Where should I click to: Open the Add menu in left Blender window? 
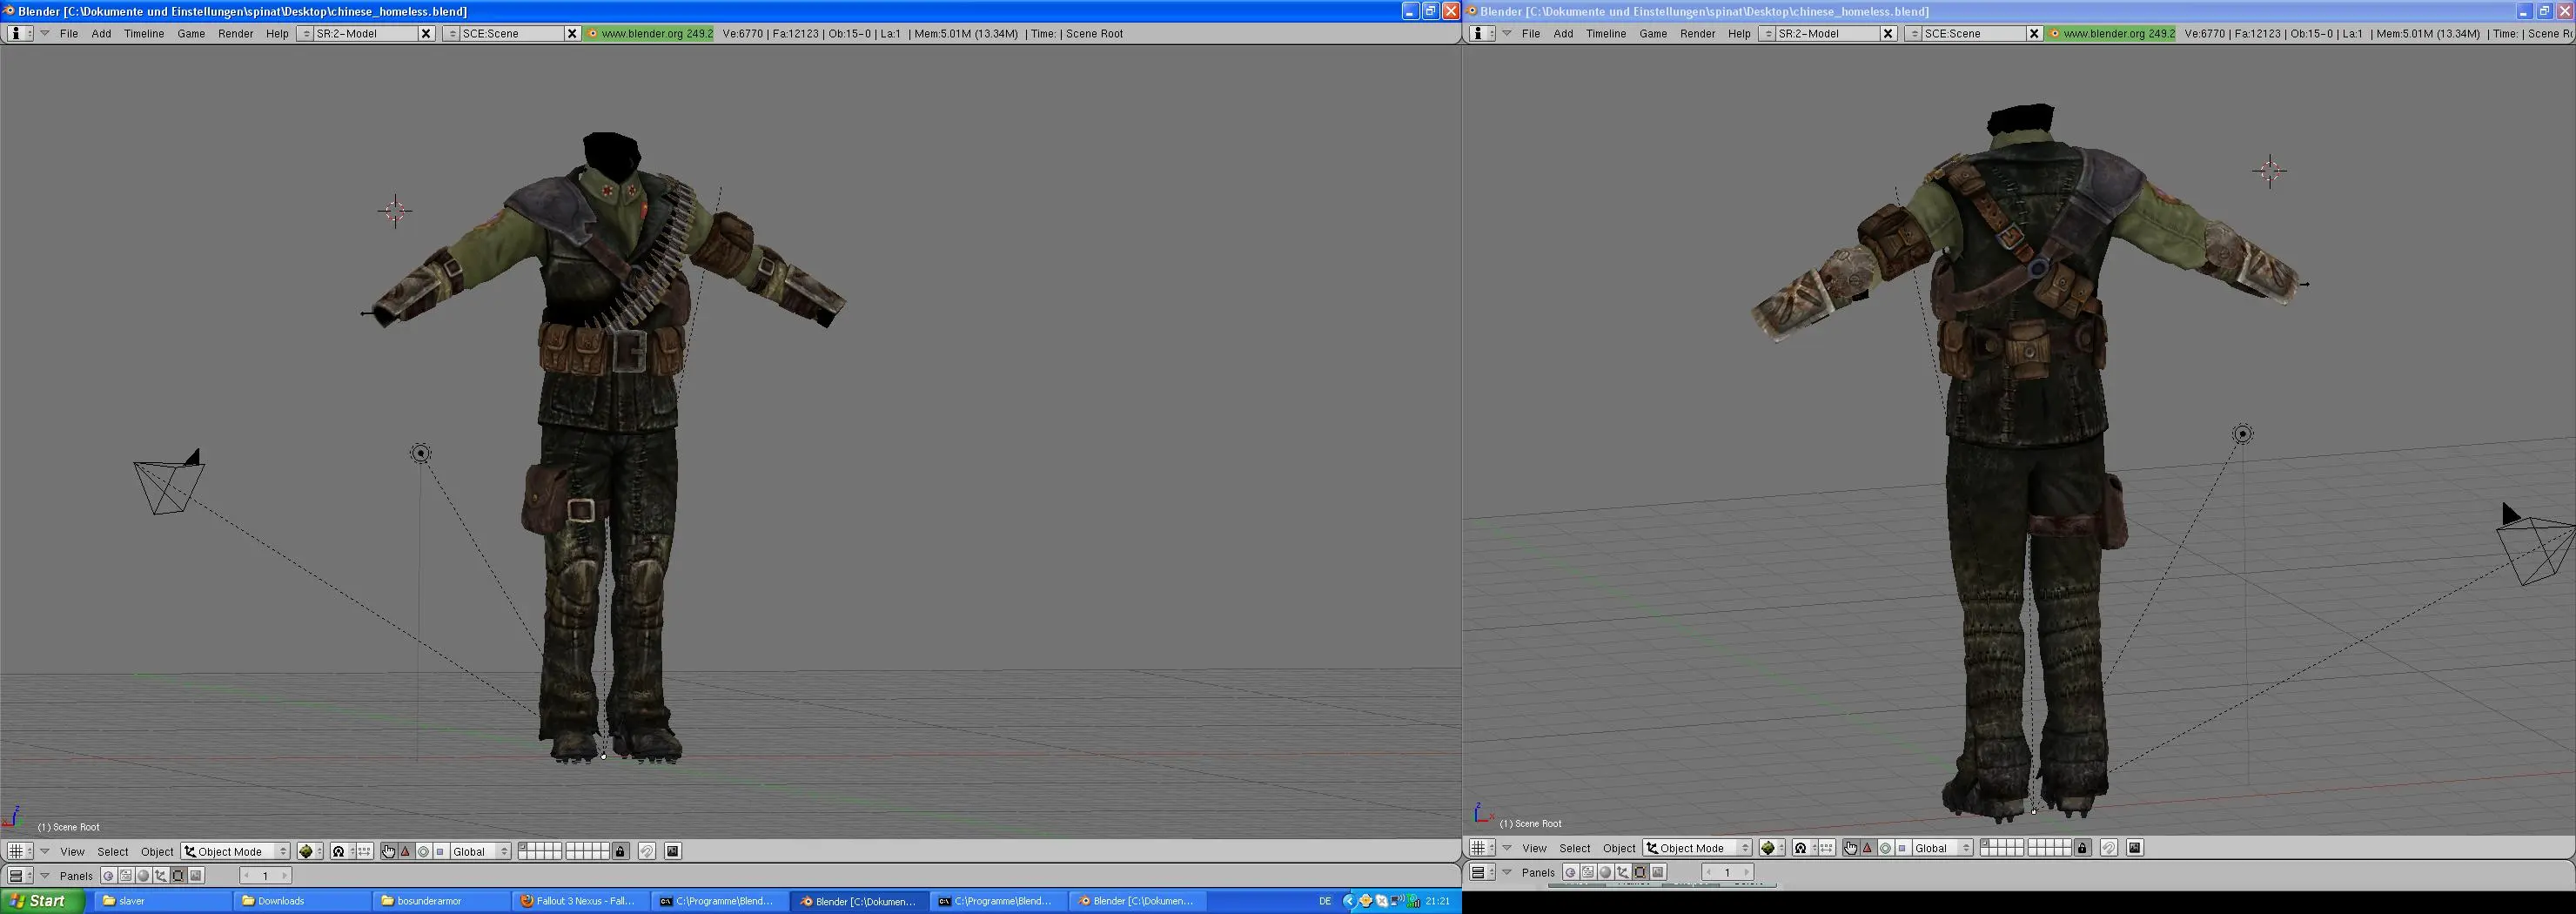(x=101, y=33)
